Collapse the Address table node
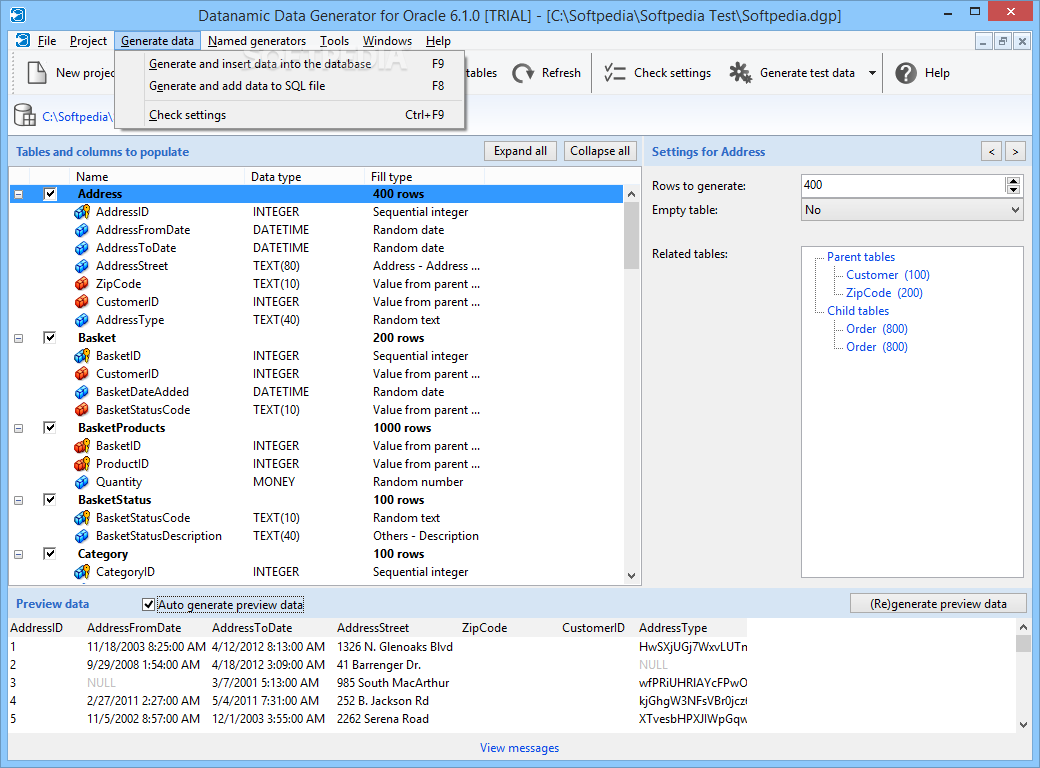 [x=19, y=194]
